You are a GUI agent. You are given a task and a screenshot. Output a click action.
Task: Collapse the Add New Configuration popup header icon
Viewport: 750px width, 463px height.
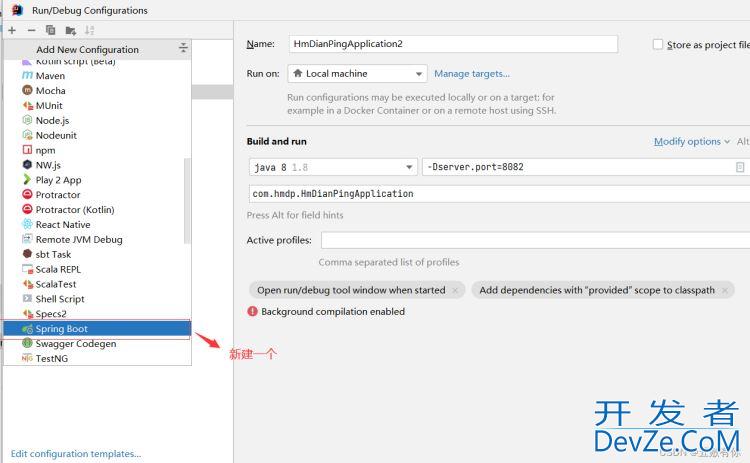(x=183, y=47)
